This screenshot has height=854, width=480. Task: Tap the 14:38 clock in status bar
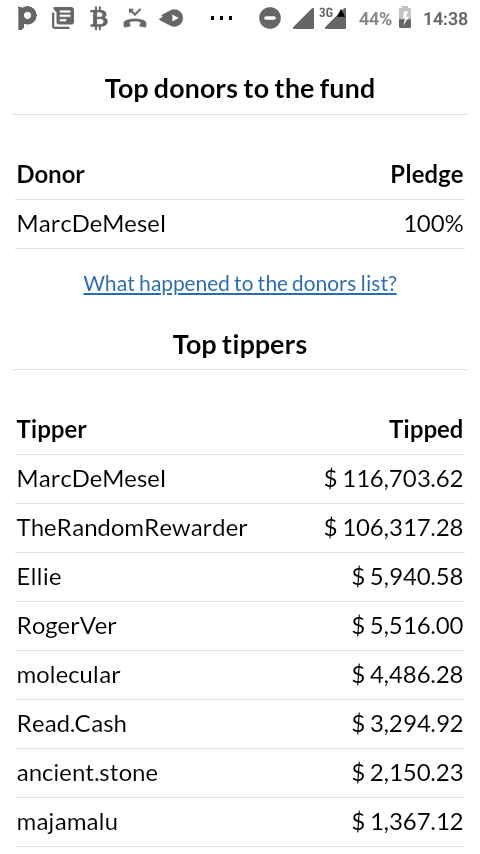(x=445, y=19)
